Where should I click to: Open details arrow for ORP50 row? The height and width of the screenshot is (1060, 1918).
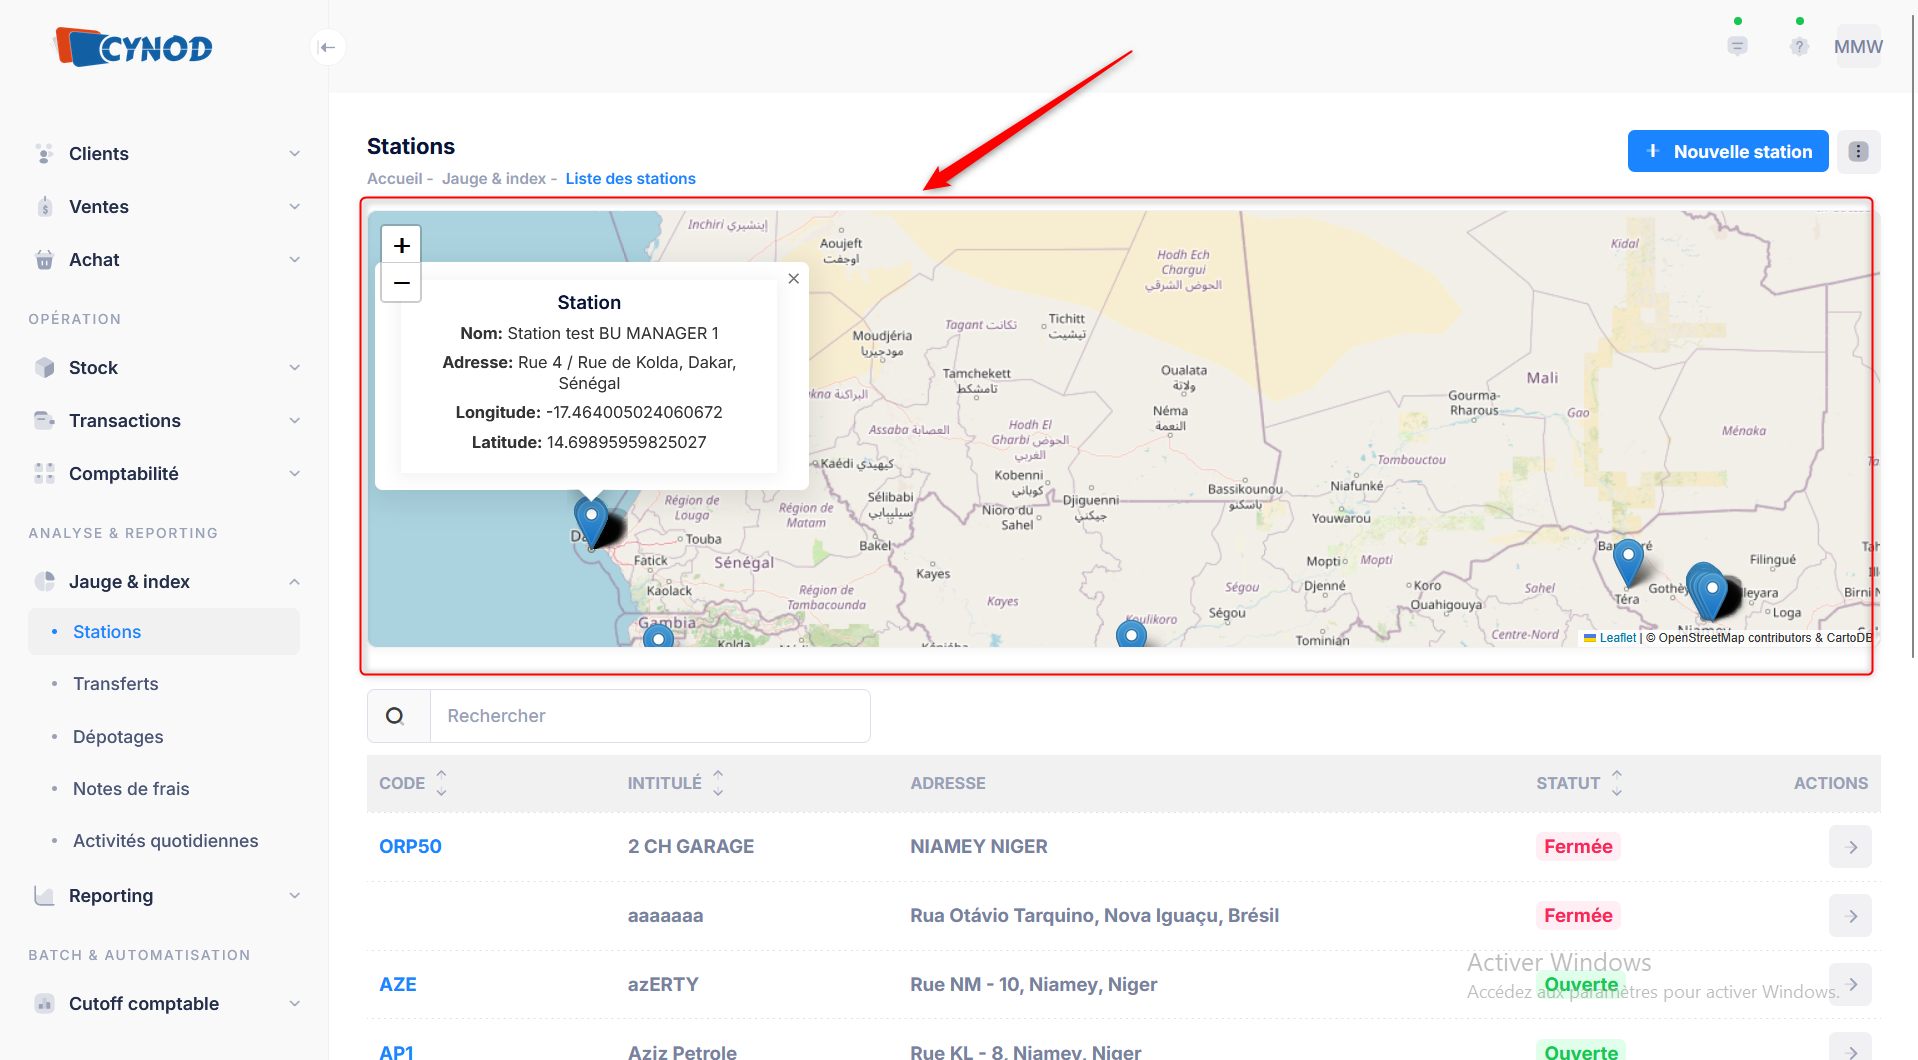[x=1850, y=847]
